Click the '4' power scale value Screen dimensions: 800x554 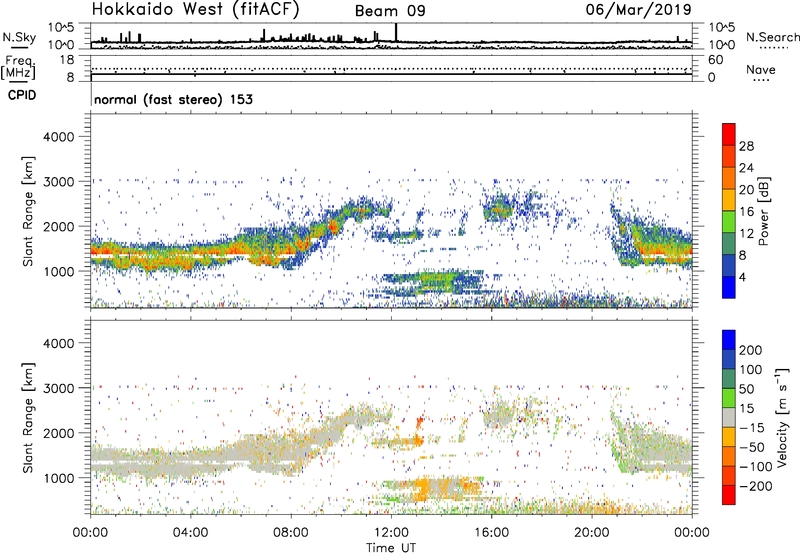[742, 277]
